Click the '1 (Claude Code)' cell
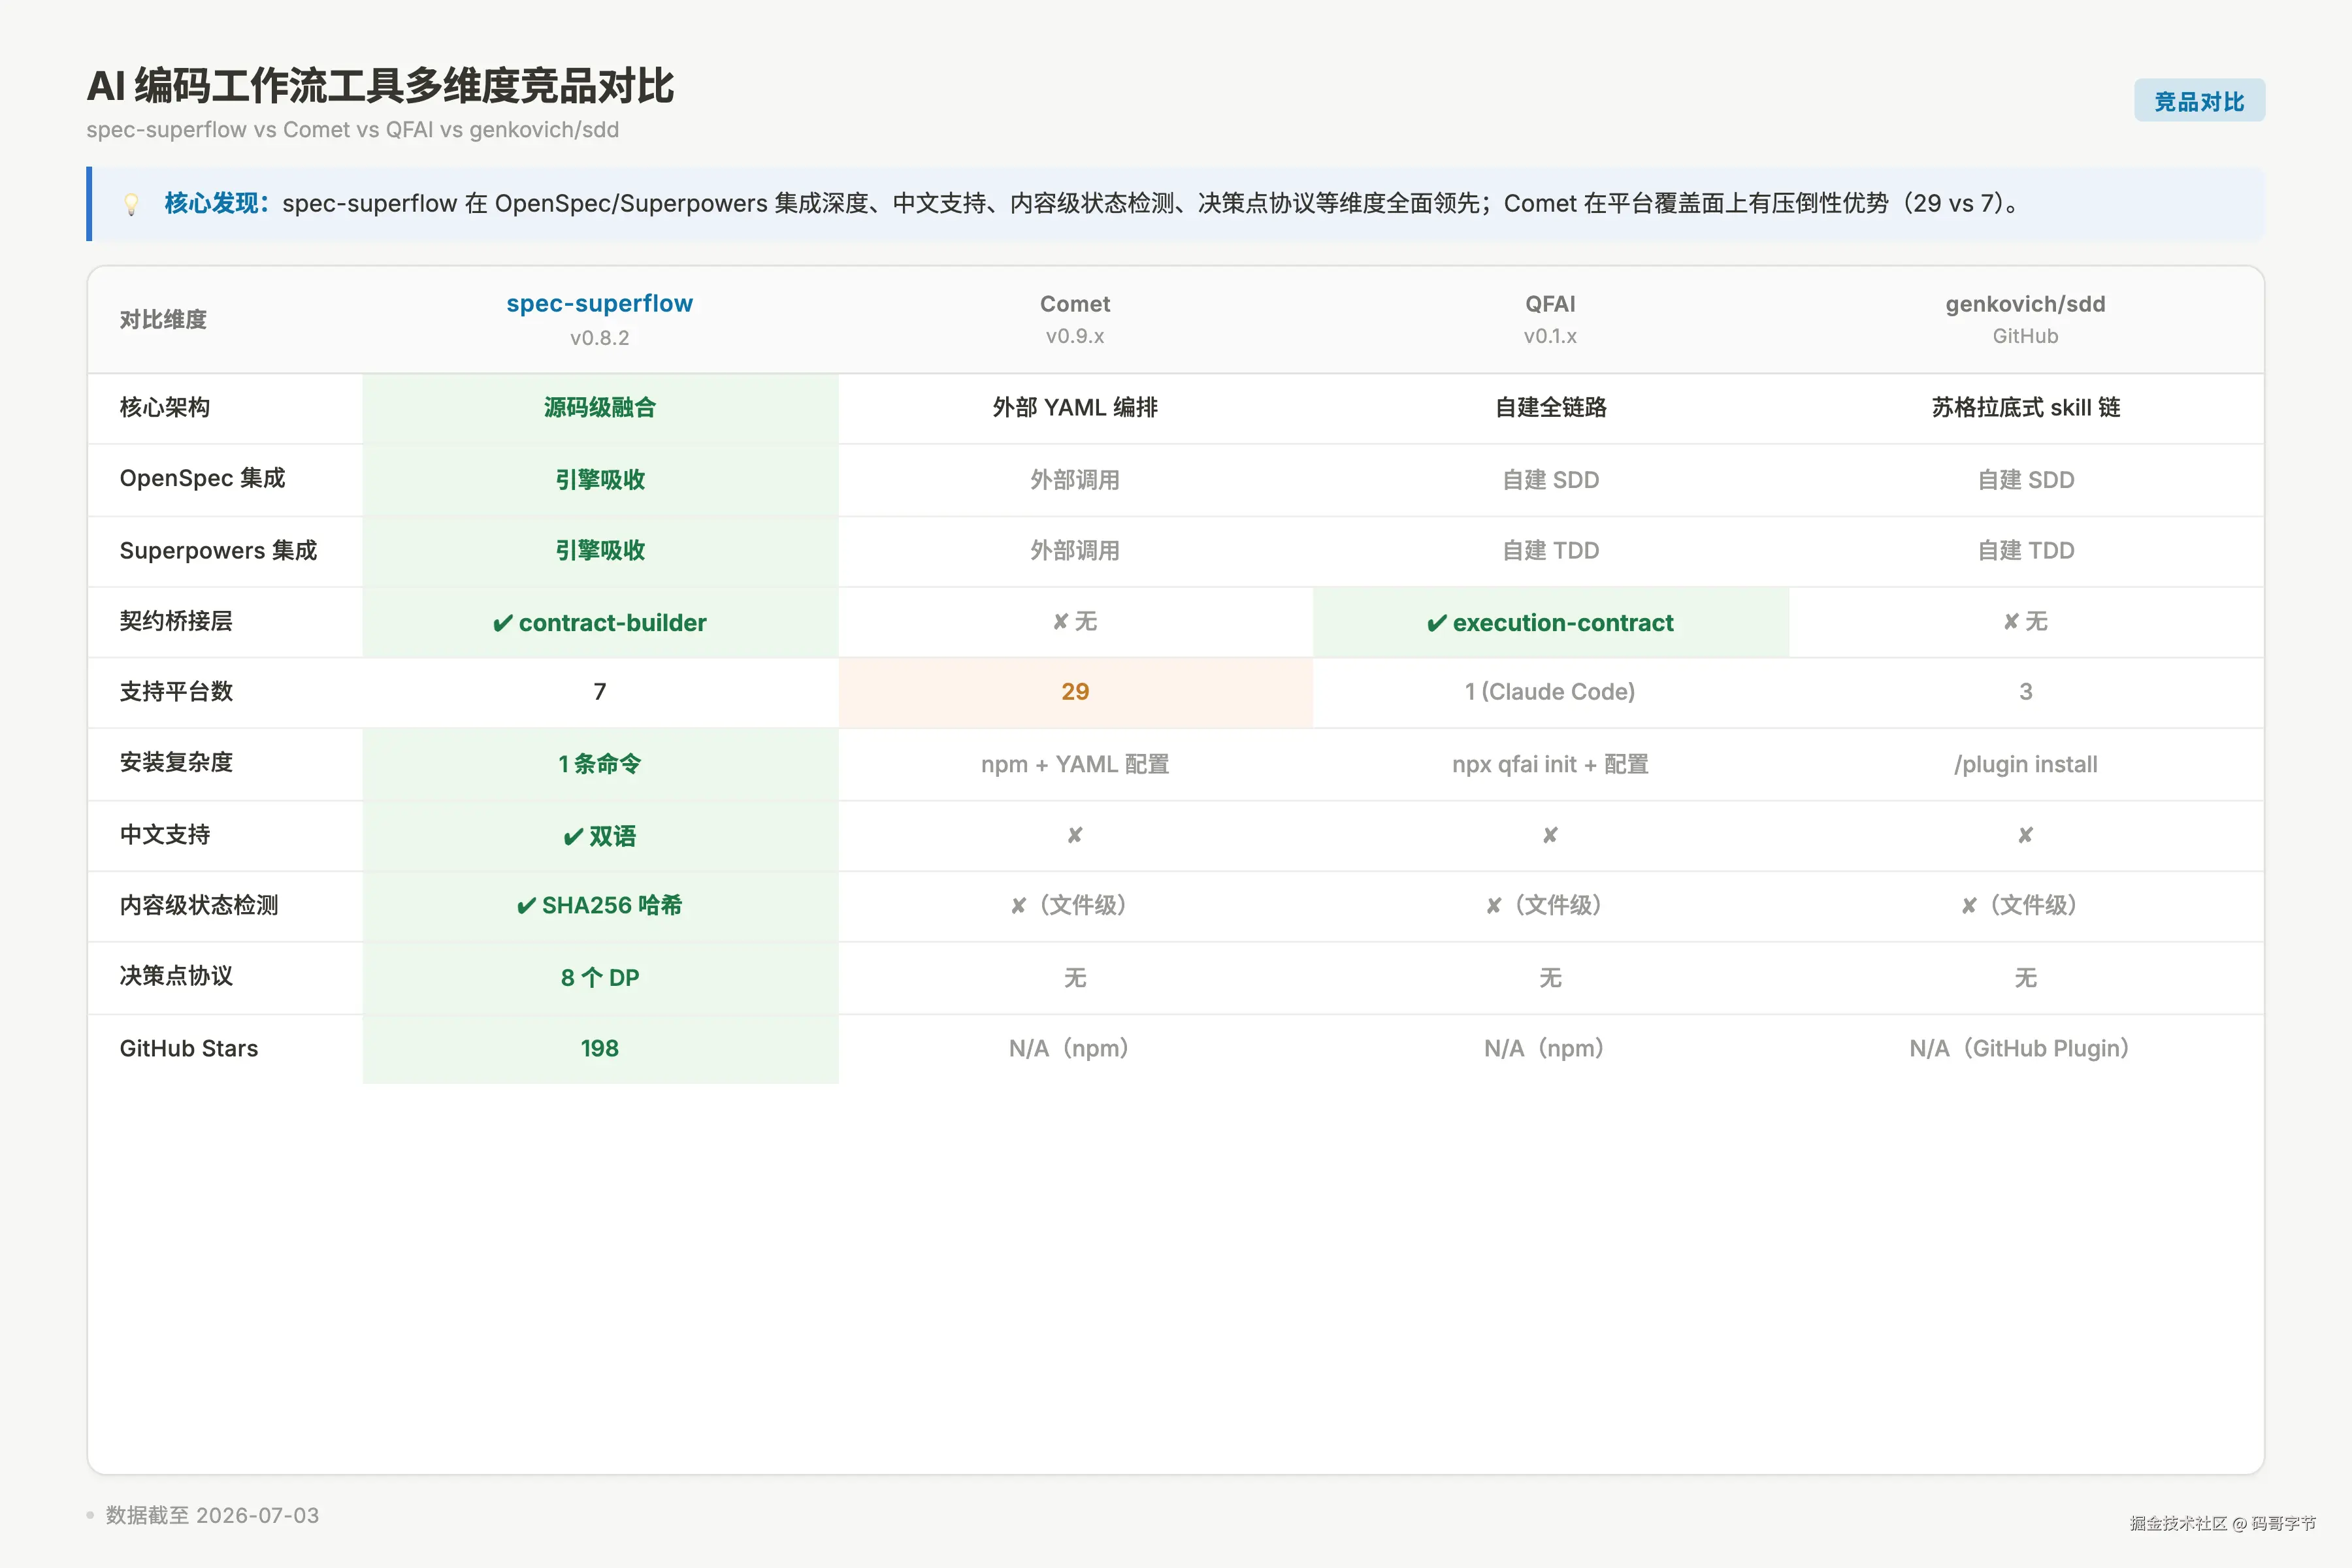 (1550, 692)
